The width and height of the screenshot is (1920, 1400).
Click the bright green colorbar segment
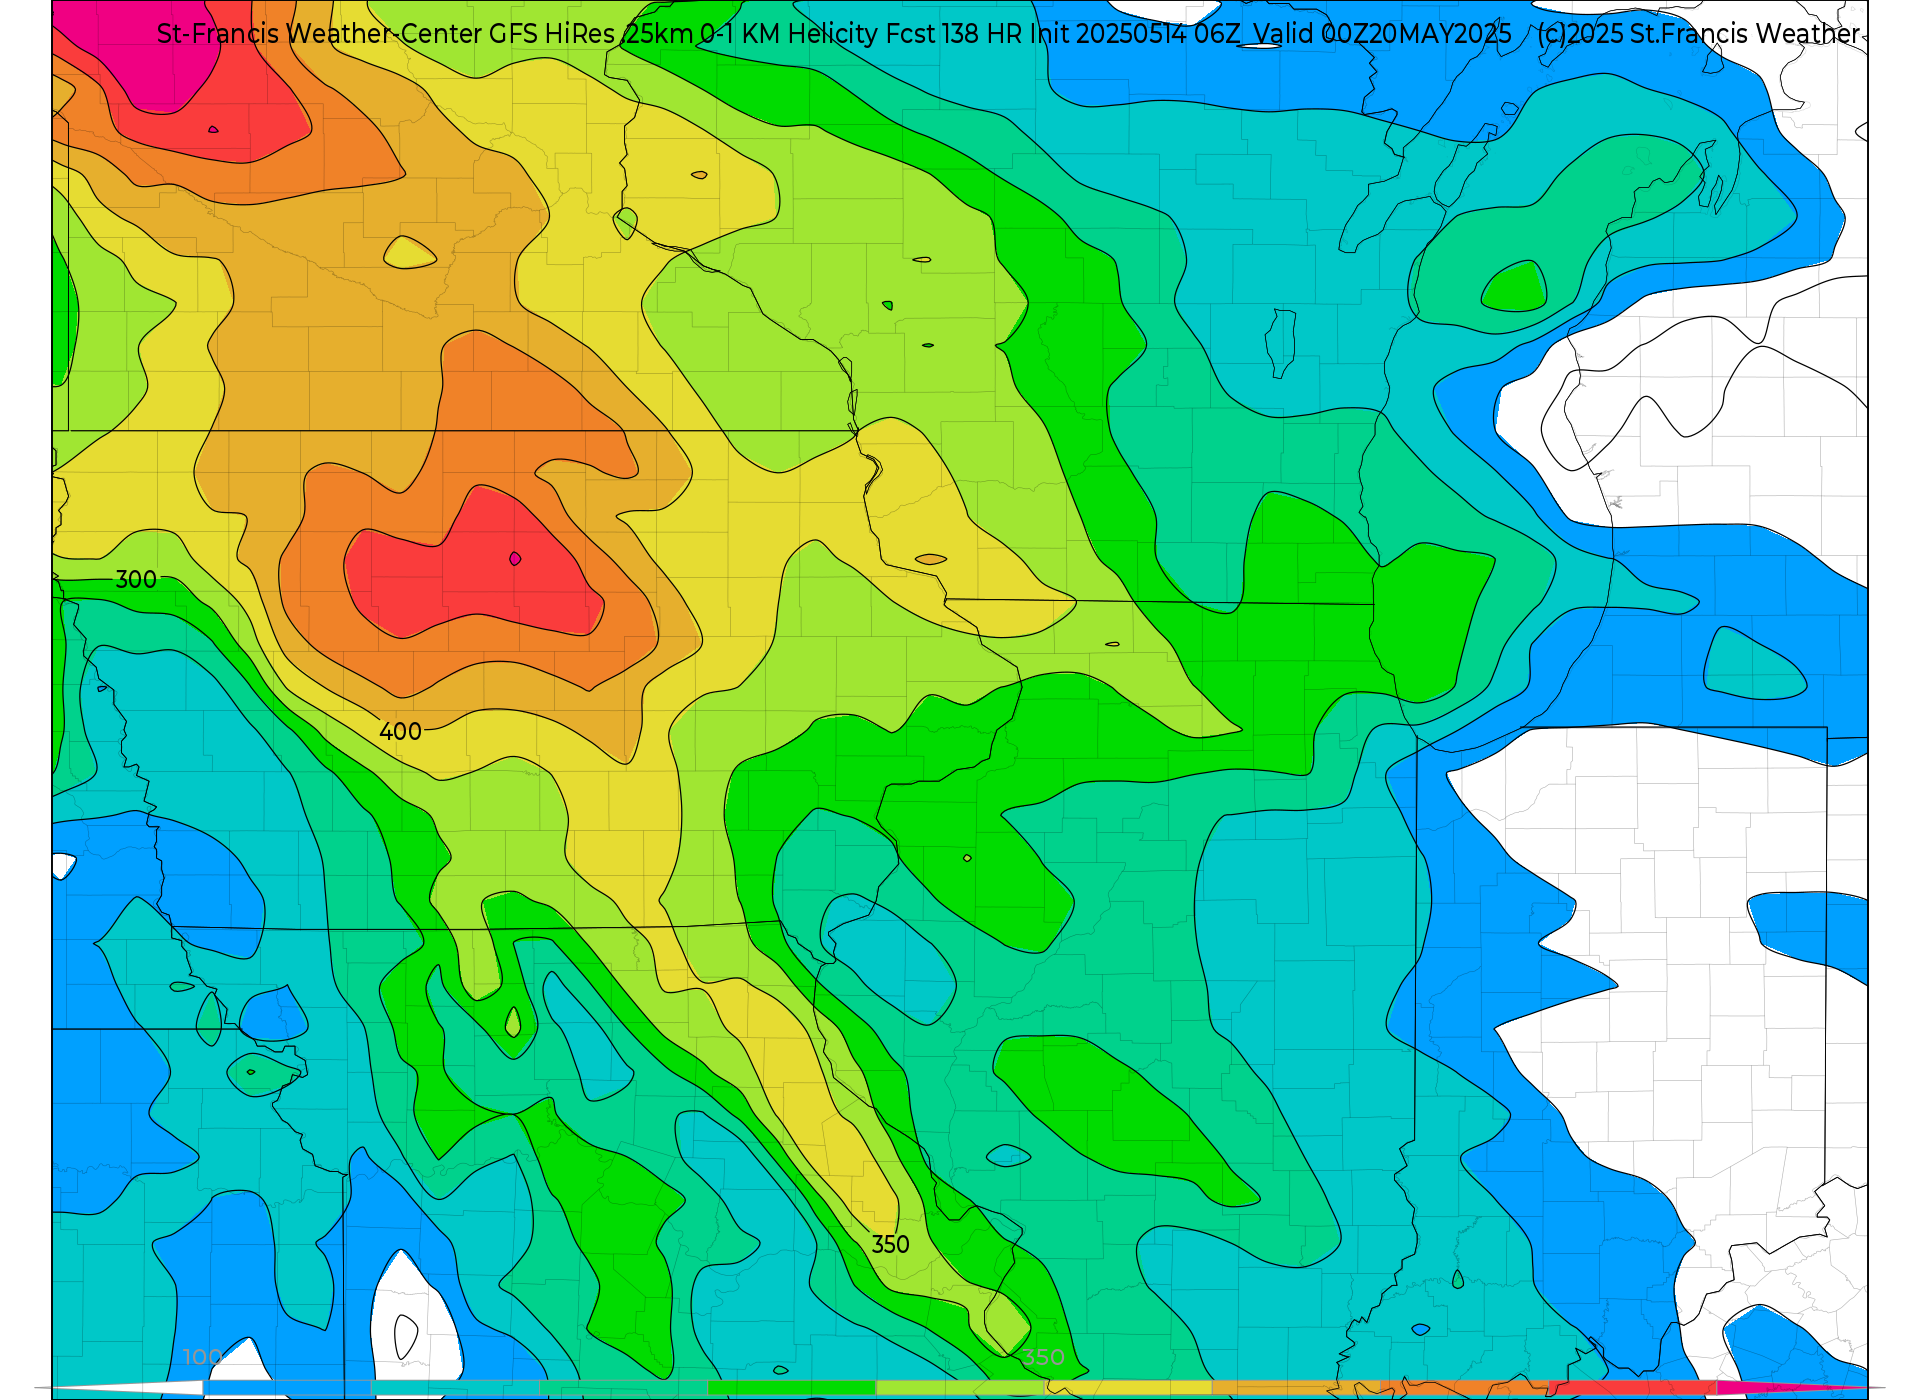point(792,1388)
